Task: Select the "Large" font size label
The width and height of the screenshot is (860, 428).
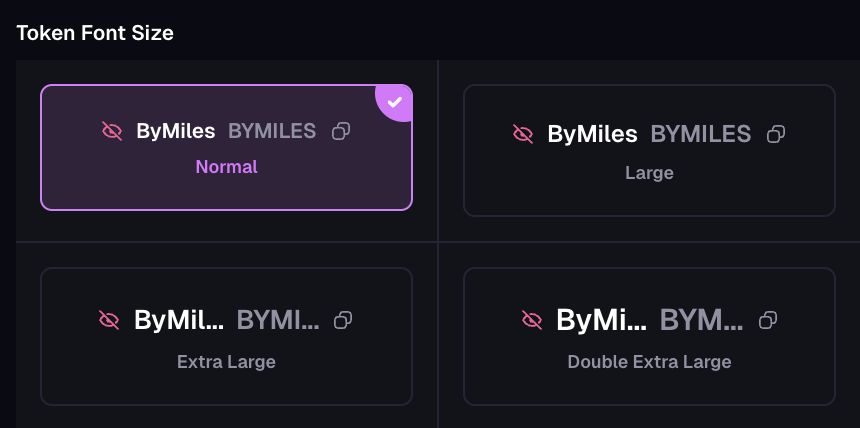Action: click(x=649, y=173)
